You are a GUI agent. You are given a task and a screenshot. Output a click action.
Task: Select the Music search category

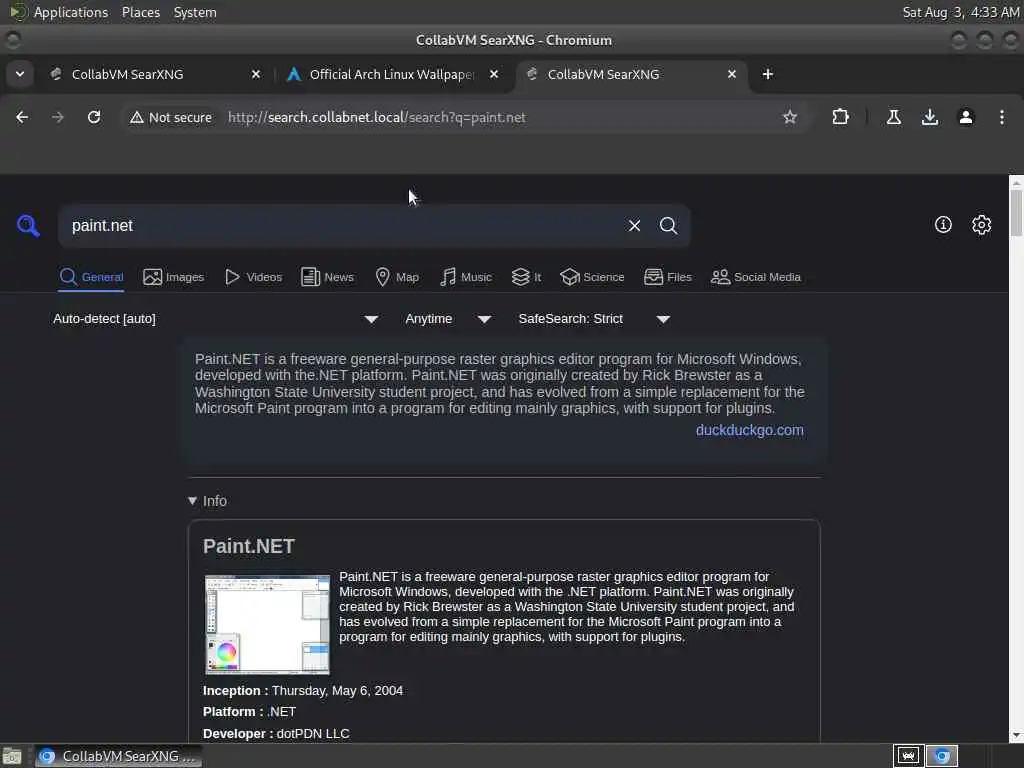466,277
